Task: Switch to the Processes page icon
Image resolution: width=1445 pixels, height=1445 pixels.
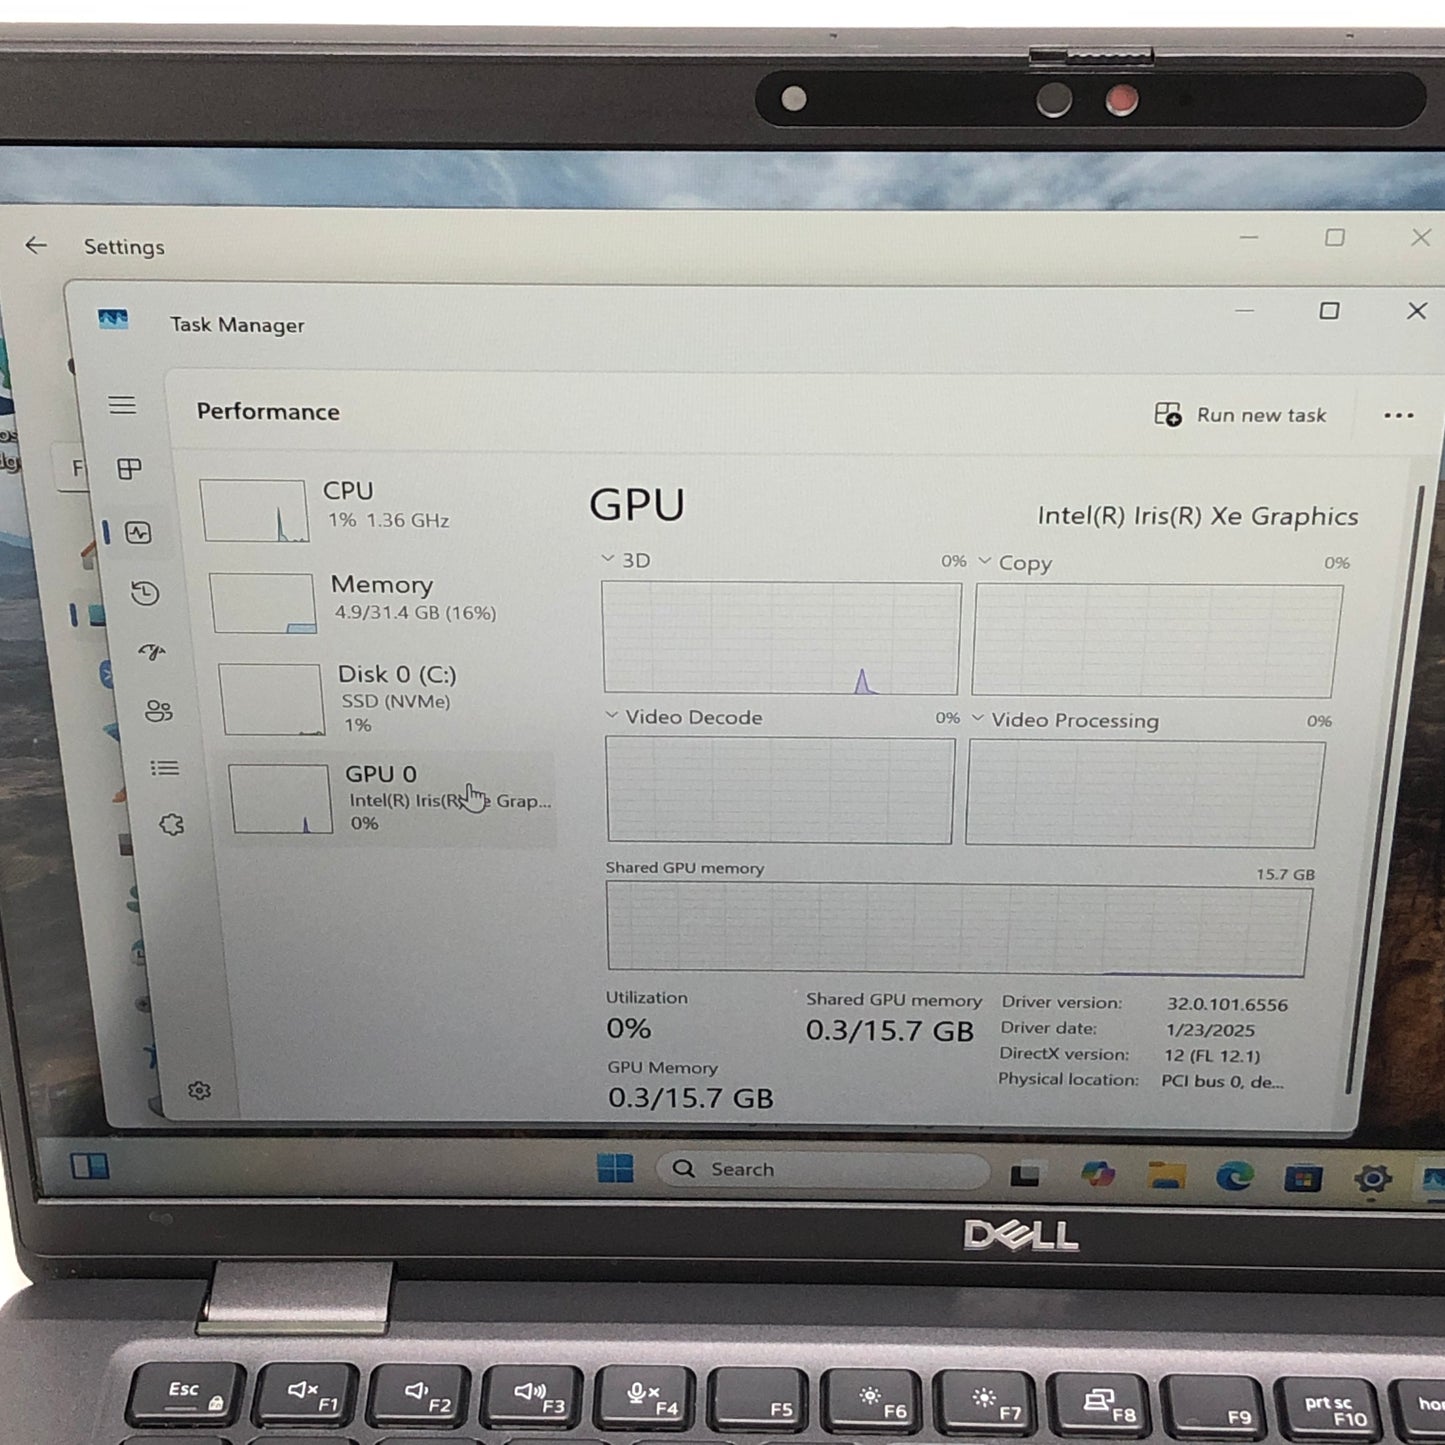Action: (129, 469)
